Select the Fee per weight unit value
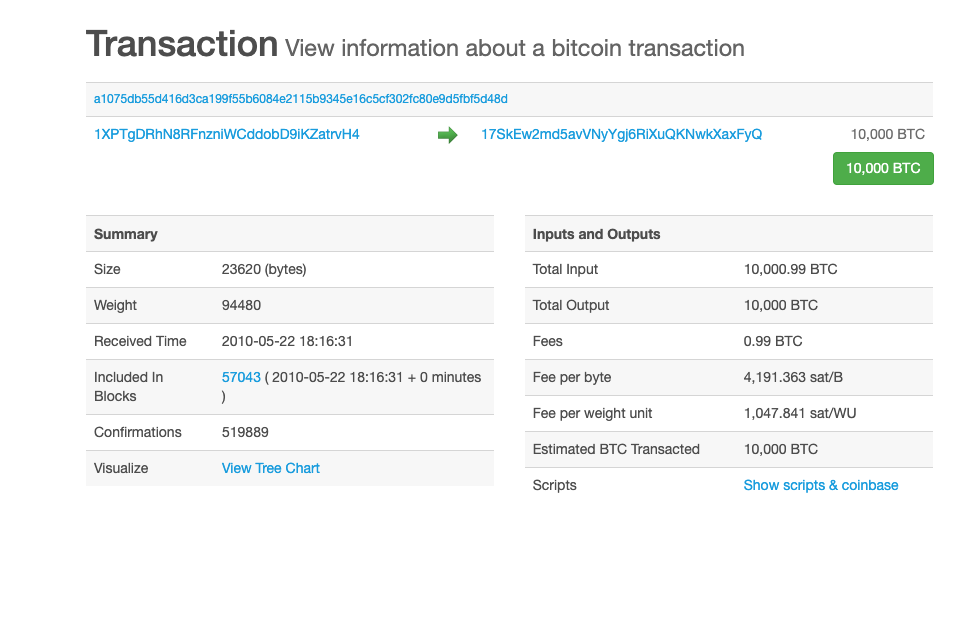The image size is (958, 643). click(800, 413)
